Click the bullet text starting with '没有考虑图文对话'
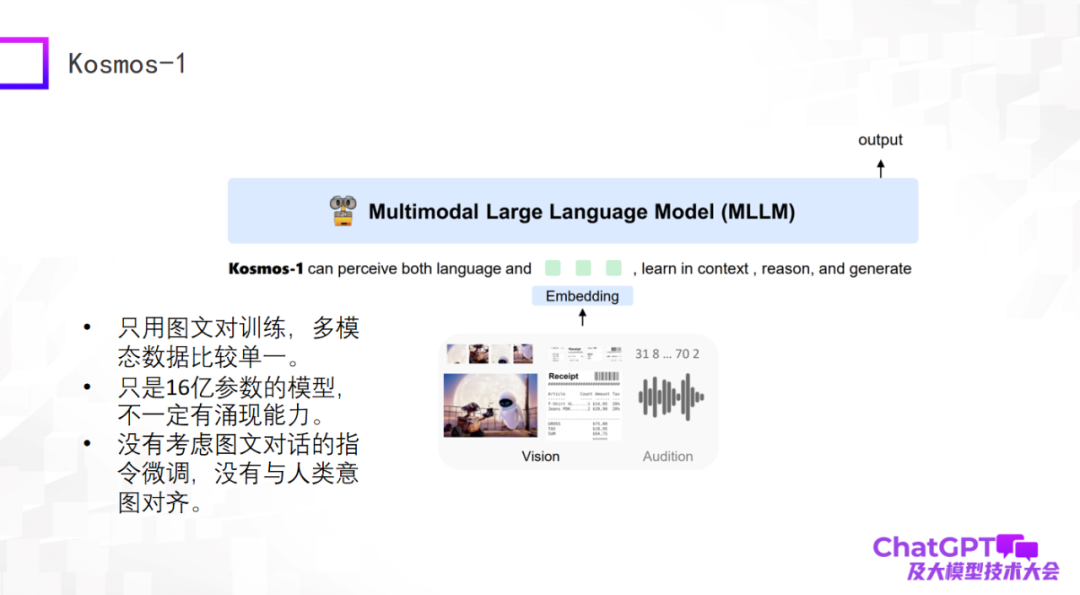 (238, 473)
